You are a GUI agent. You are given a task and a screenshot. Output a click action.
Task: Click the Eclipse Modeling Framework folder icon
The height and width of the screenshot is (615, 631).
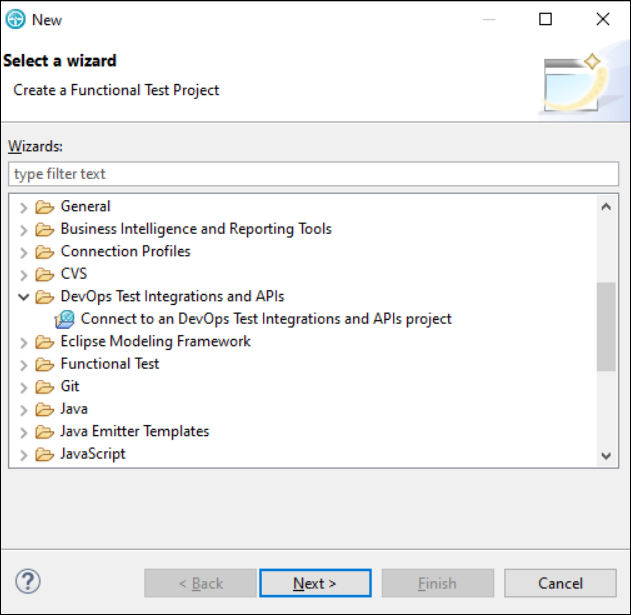click(44, 342)
